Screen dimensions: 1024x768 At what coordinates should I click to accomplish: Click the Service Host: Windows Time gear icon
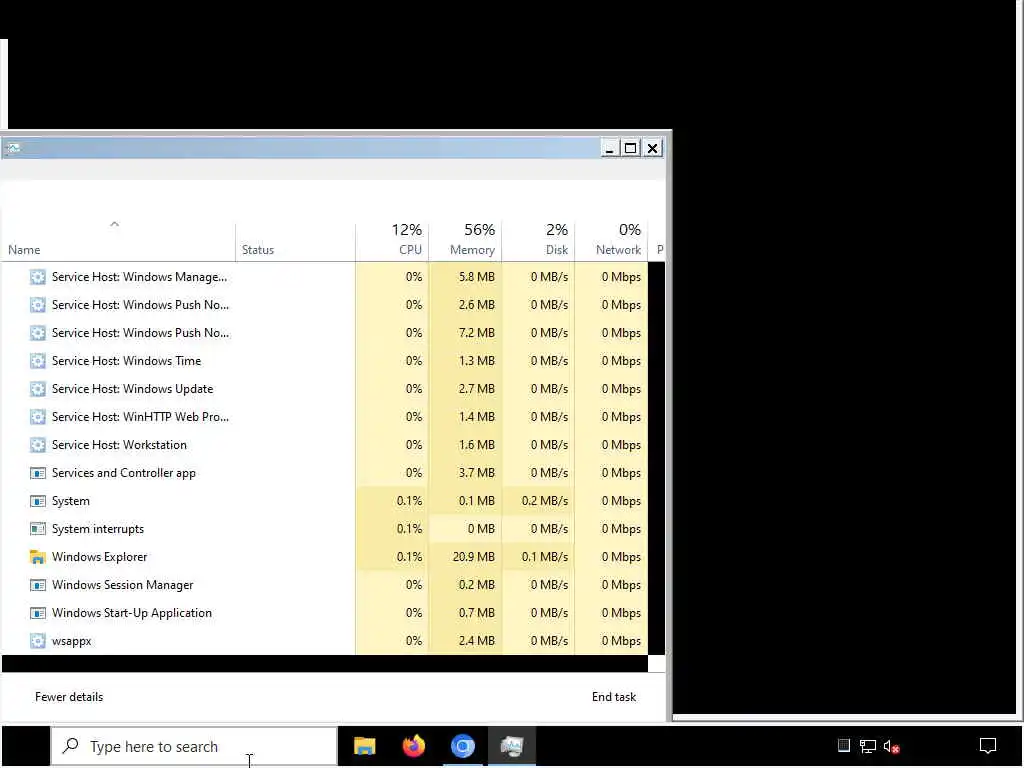coord(38,361)
